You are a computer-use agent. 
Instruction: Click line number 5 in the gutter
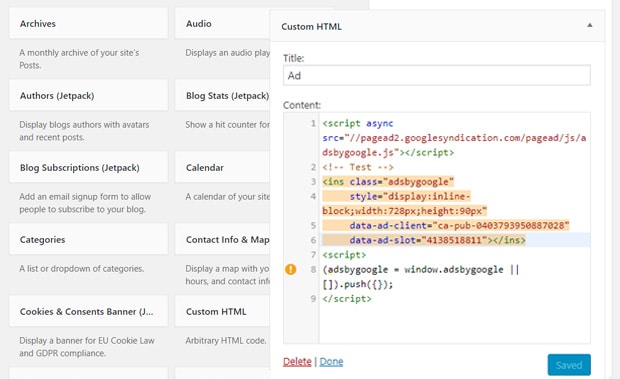point(313,225)
